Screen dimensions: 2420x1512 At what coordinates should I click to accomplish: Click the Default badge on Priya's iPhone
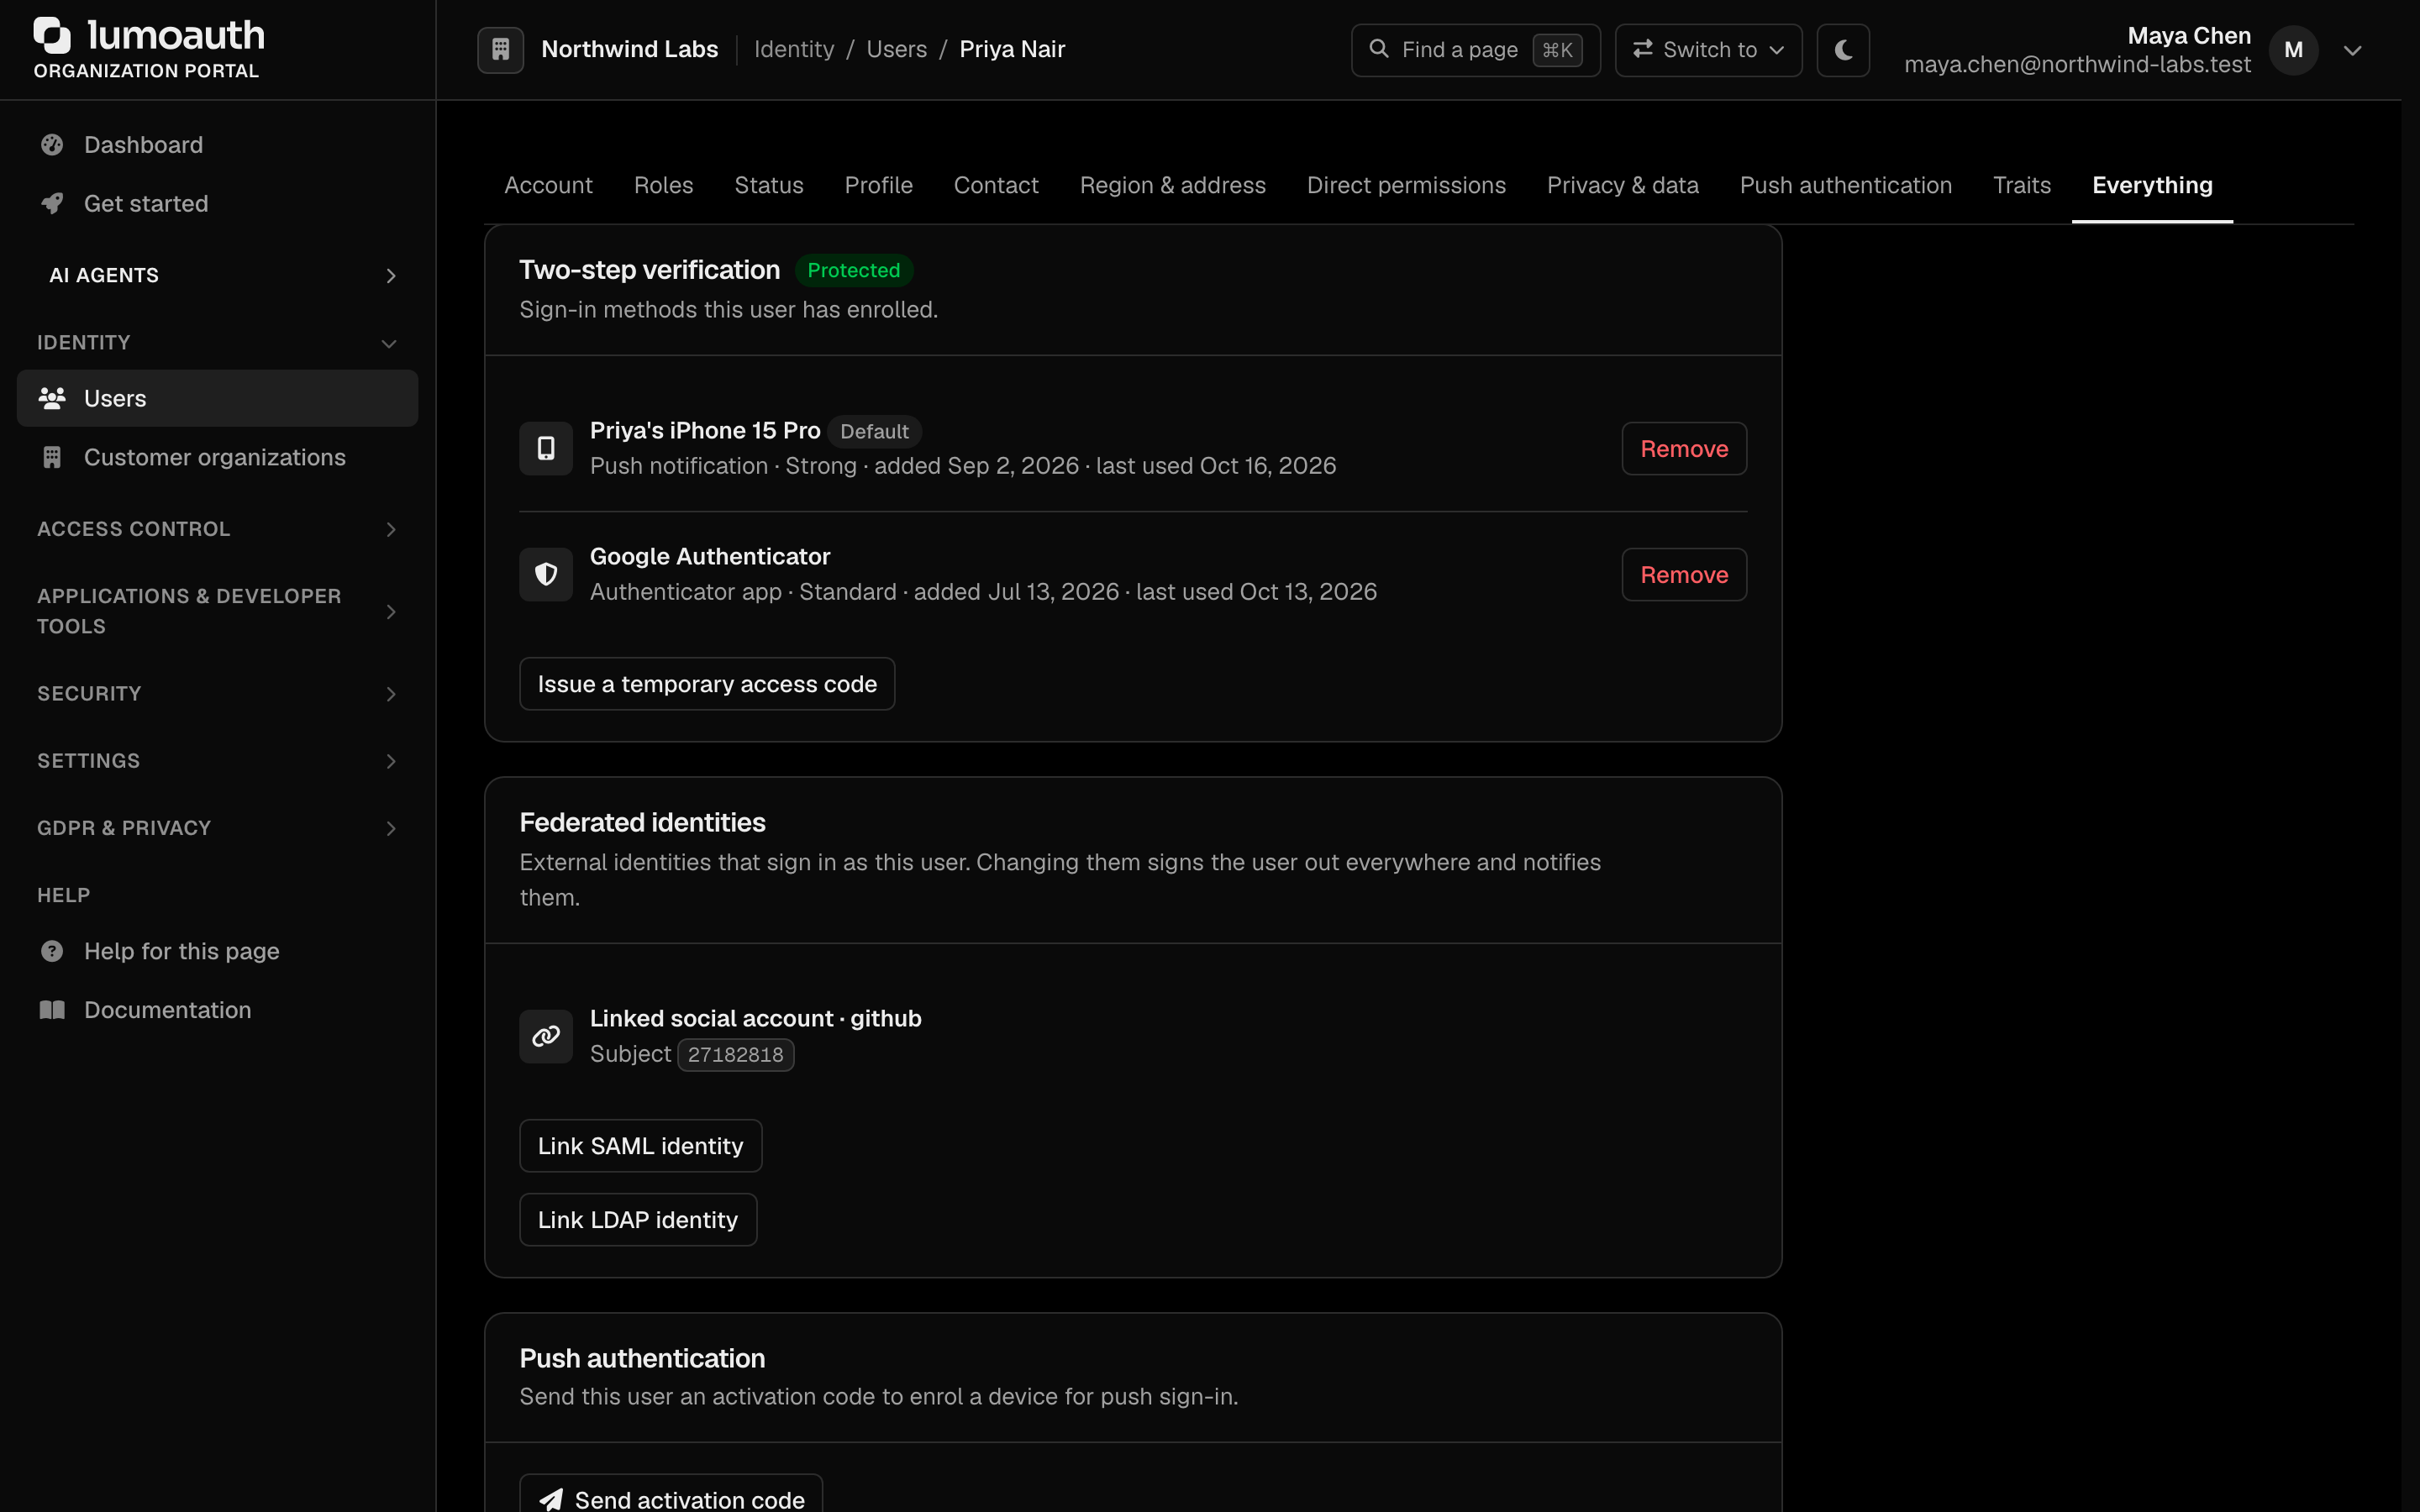(874, 431)
